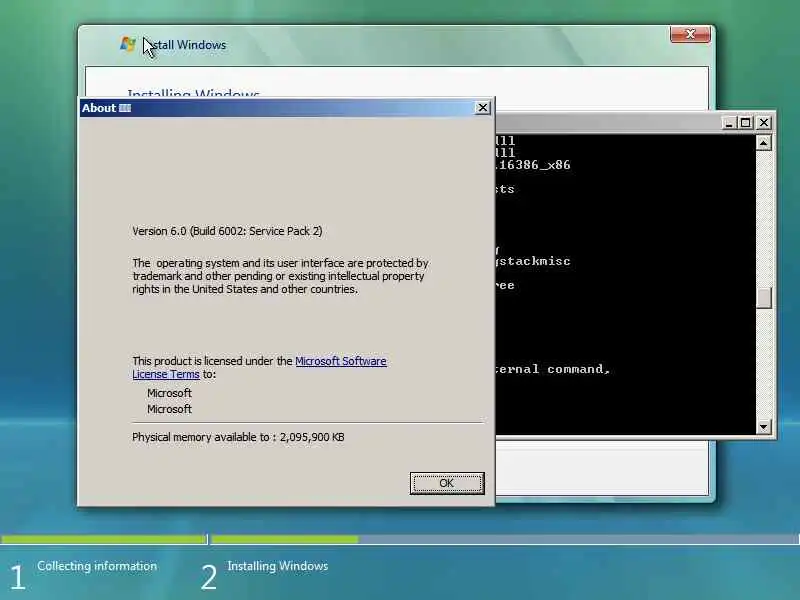800x600 pixels.
Task: Click the Version 6.0 Build 6002 text
Action: pyautogui.click(x=227, y=231)
